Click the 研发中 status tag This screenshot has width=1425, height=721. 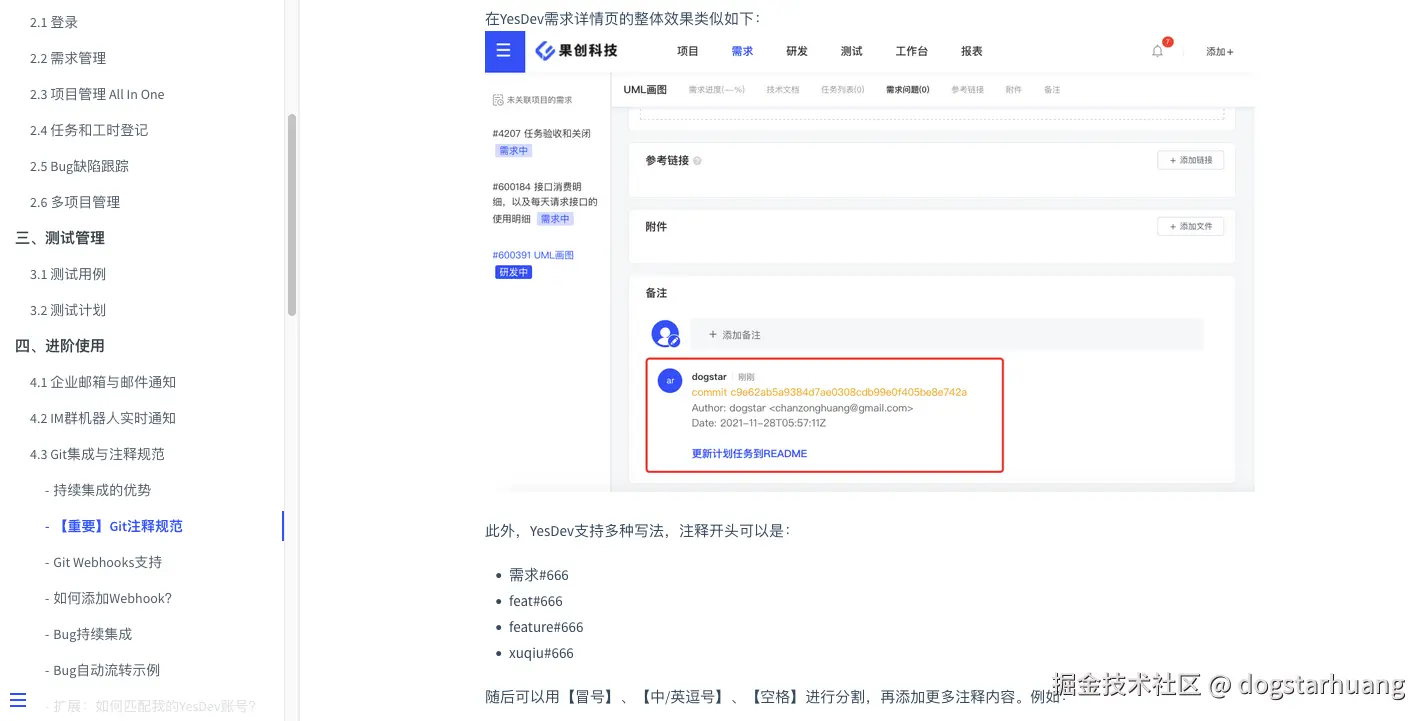point(514,272)
